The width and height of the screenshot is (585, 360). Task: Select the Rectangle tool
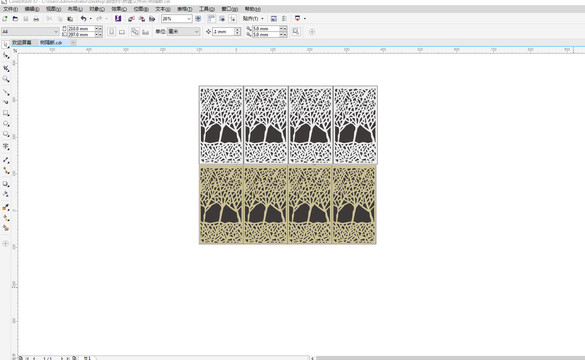click(6, 113)
